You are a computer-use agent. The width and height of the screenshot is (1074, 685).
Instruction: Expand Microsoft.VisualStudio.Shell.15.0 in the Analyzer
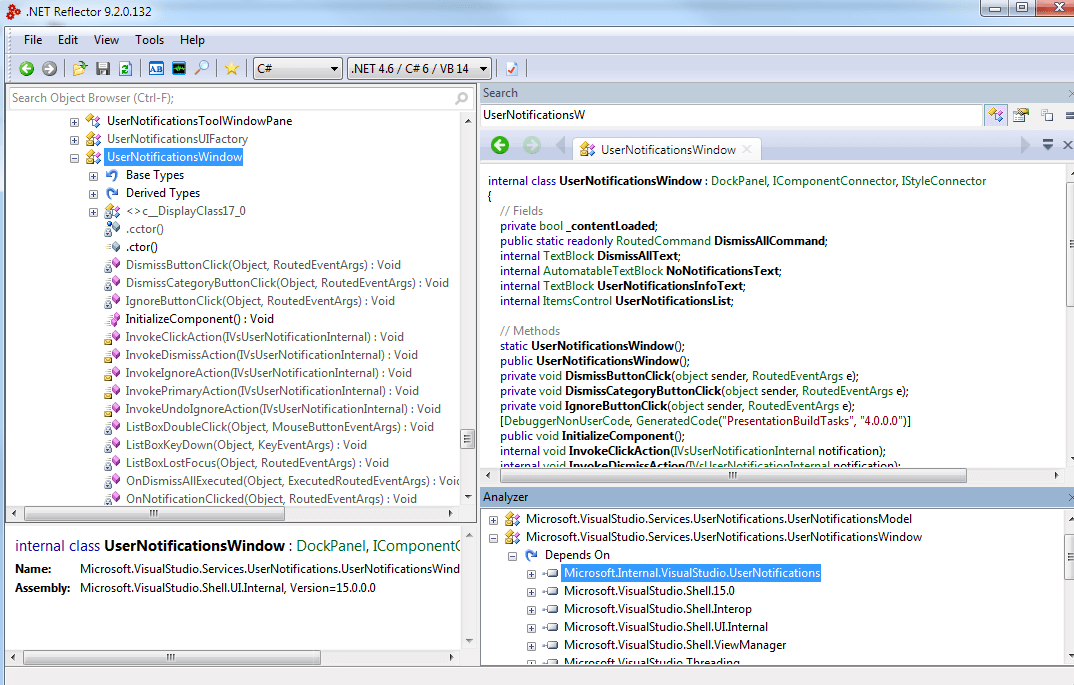coord(532,592)
